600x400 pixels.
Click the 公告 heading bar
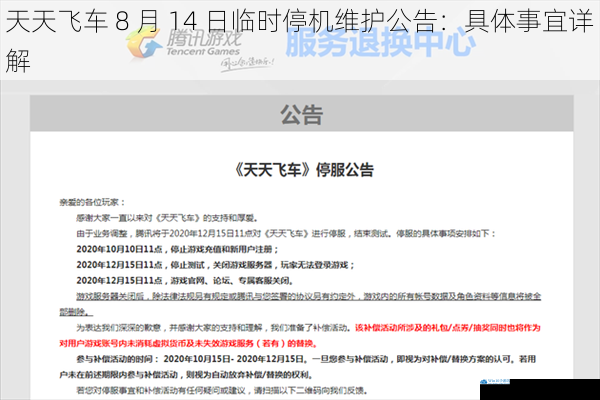(x=302, y=114)
